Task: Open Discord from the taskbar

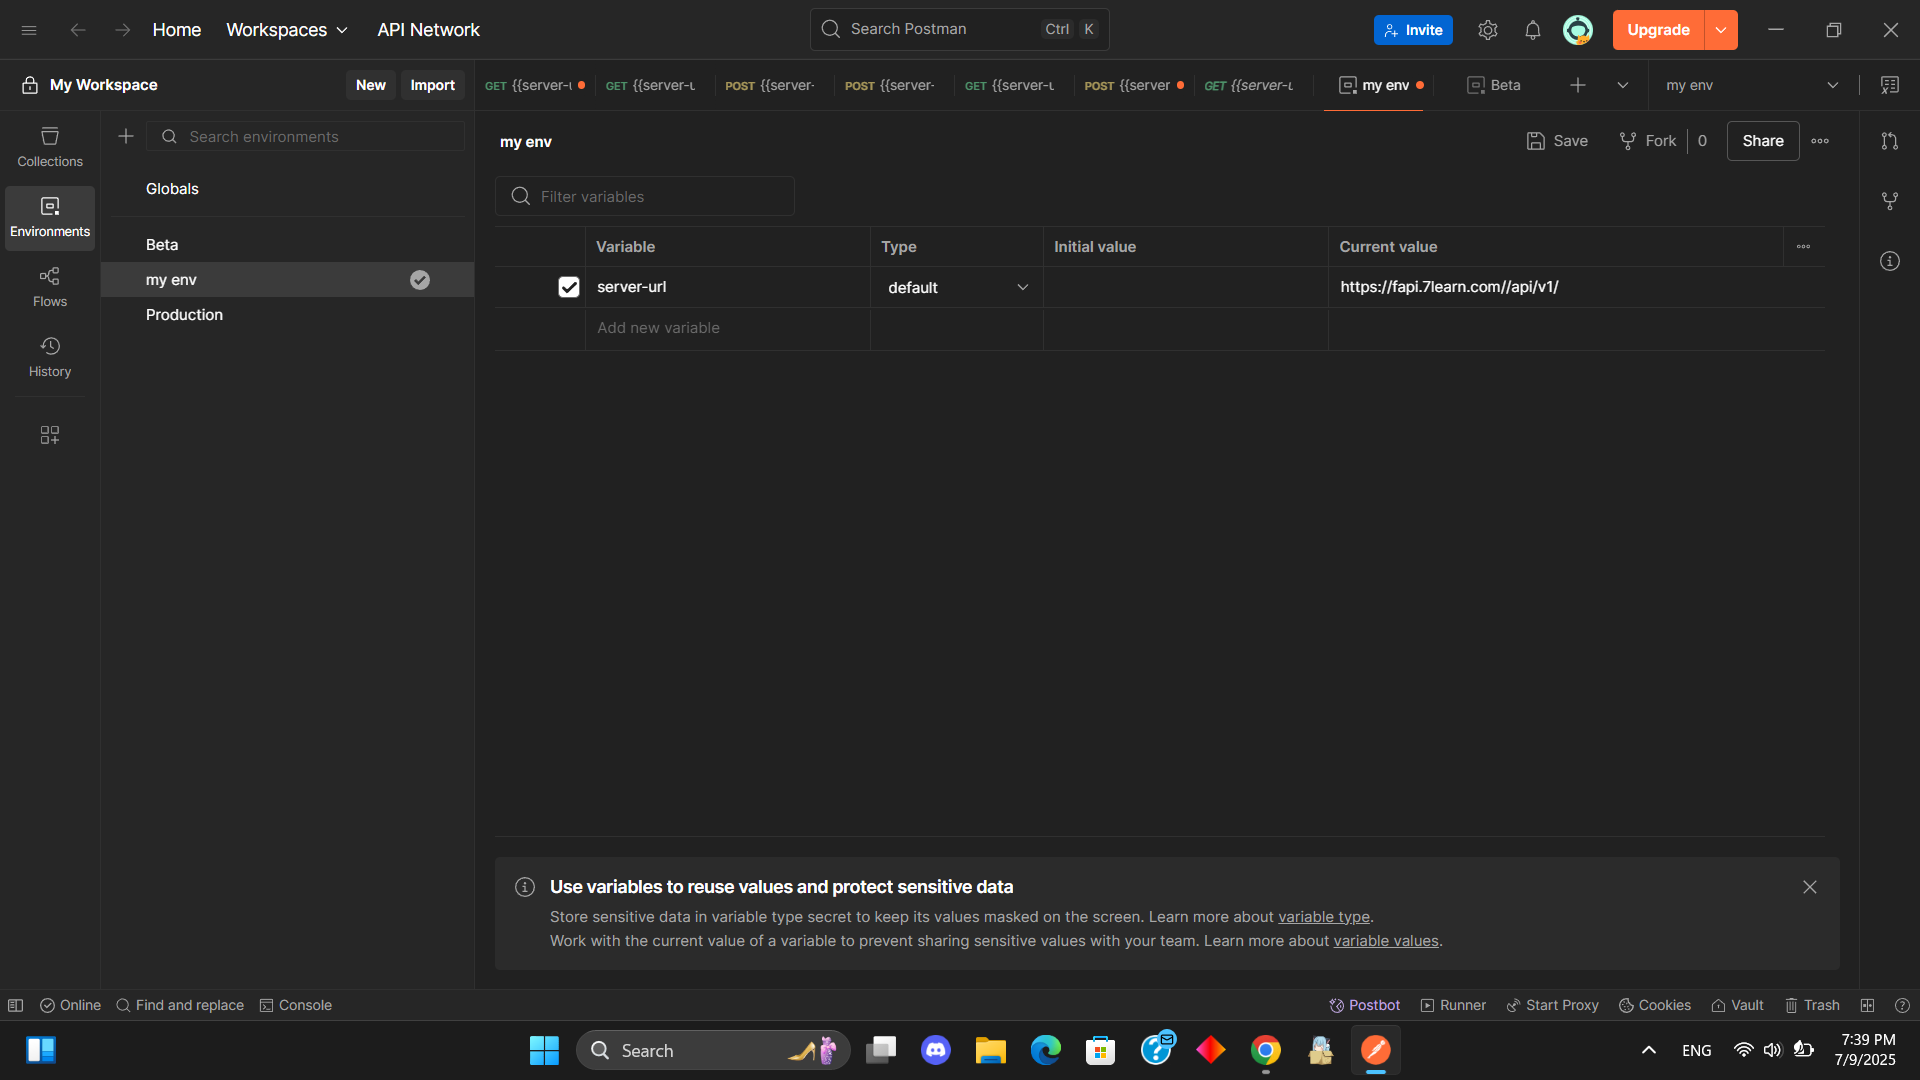Action: click(x=936, y=1050)
